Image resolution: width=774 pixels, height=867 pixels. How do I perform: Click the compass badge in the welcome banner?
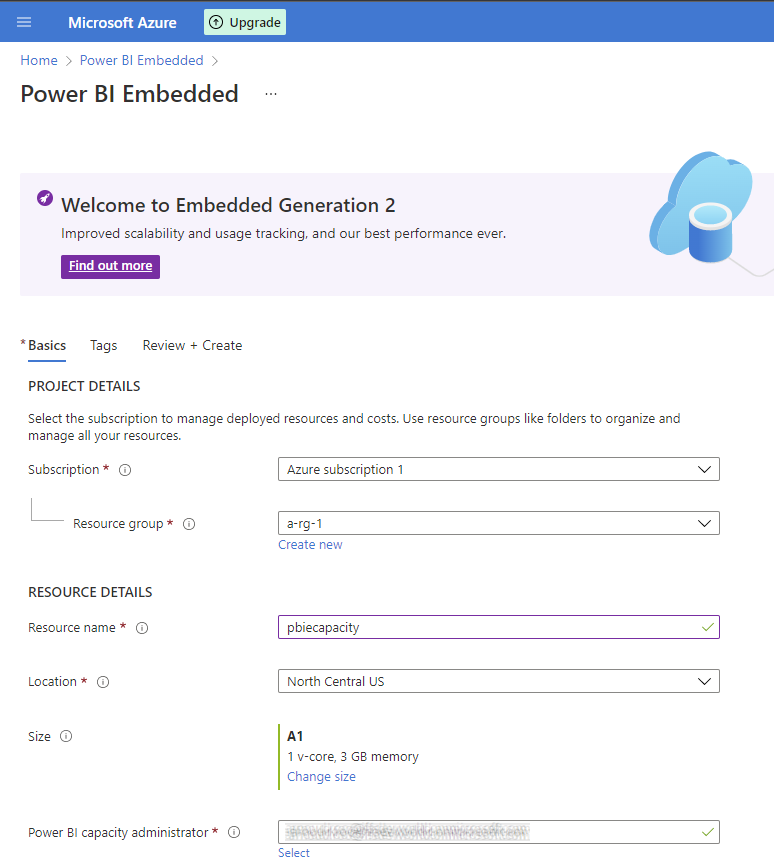coord(44,197)
